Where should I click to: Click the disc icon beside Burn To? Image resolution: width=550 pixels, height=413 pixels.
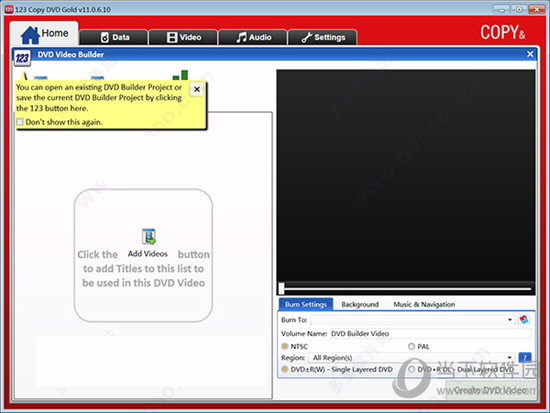[x=524, y=320]
